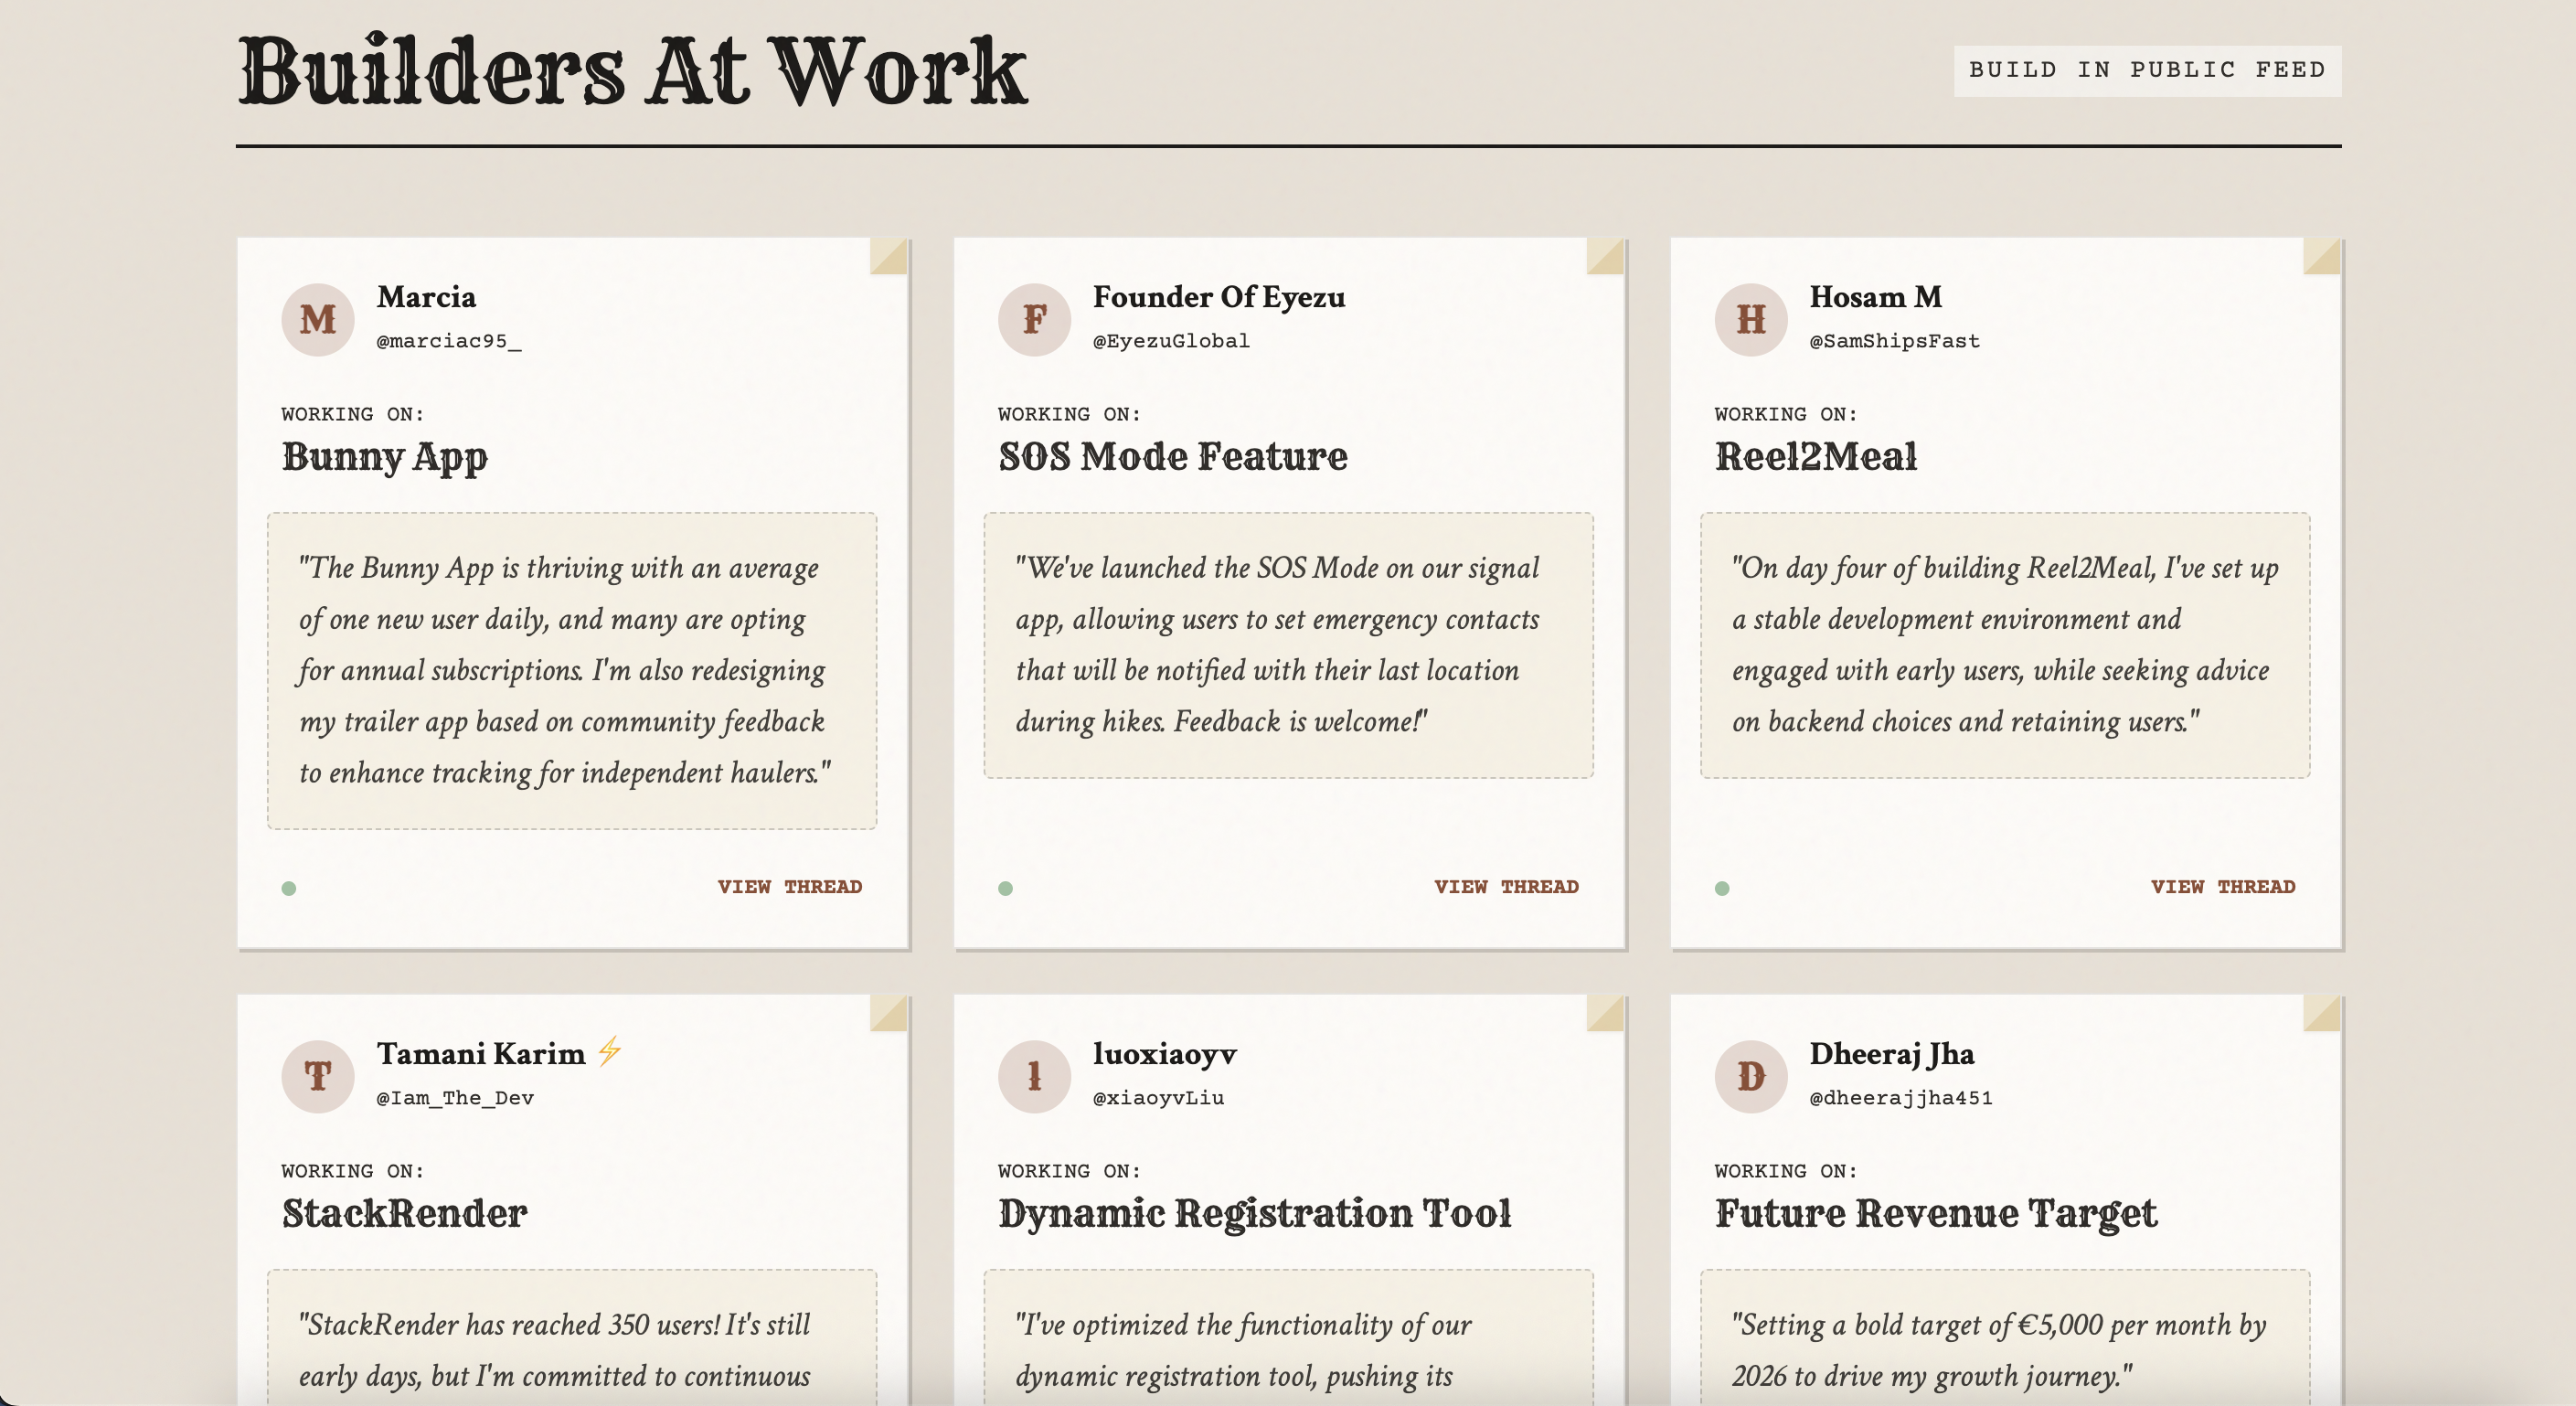Select Hosam M's avatar icon
The height and width of the screenshot is (1406, 2576).
1750,319
